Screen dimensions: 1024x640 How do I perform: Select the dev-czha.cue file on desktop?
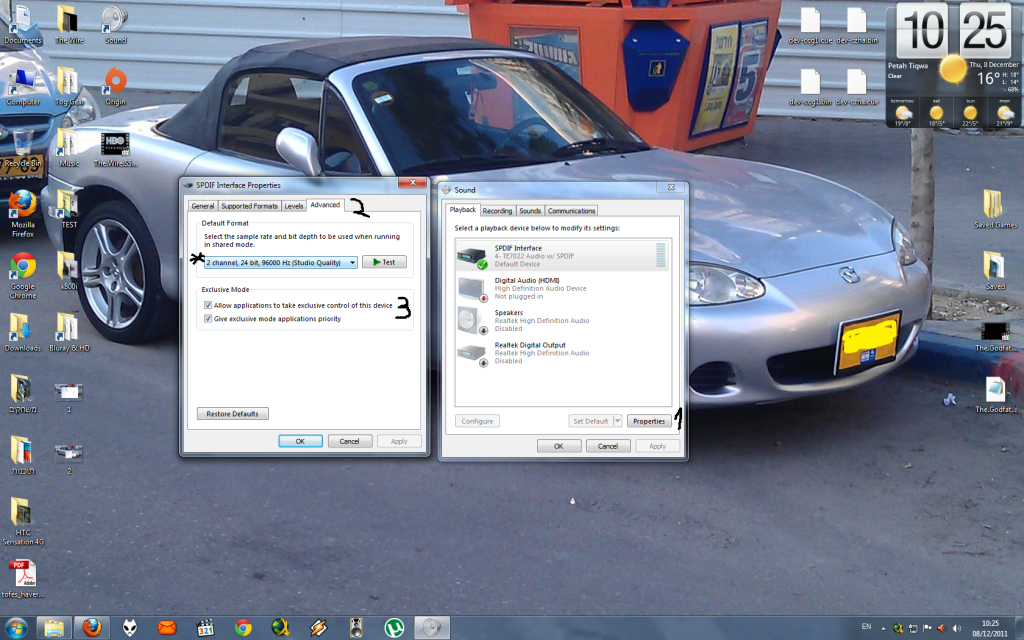pos(856,88)
